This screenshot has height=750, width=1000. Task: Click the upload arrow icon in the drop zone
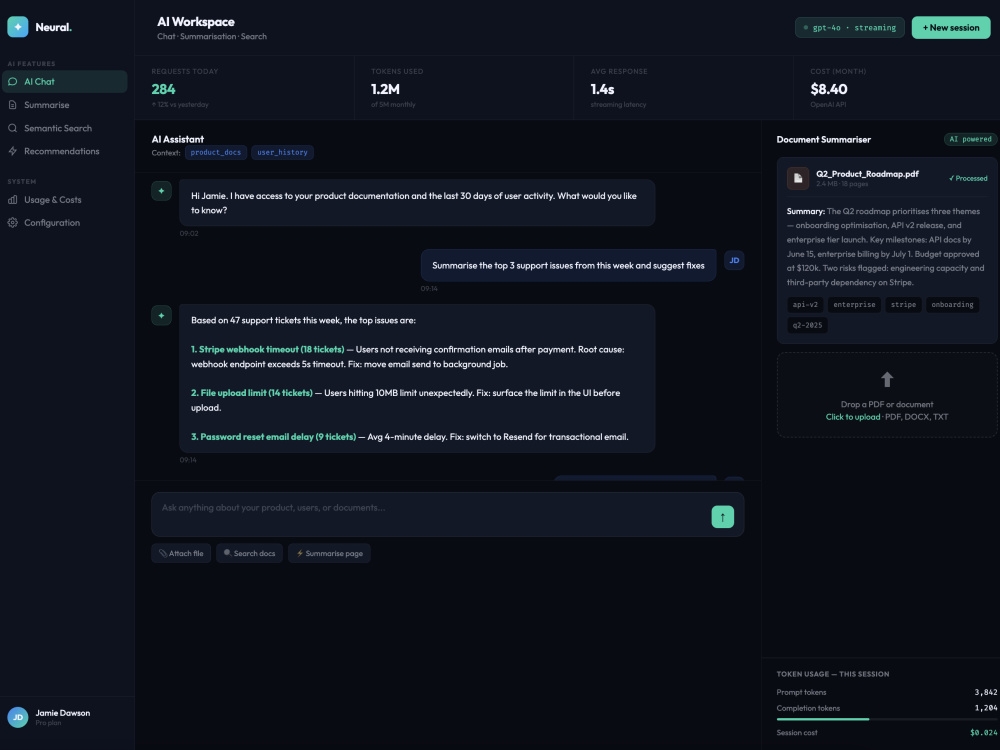coord(886,379)
